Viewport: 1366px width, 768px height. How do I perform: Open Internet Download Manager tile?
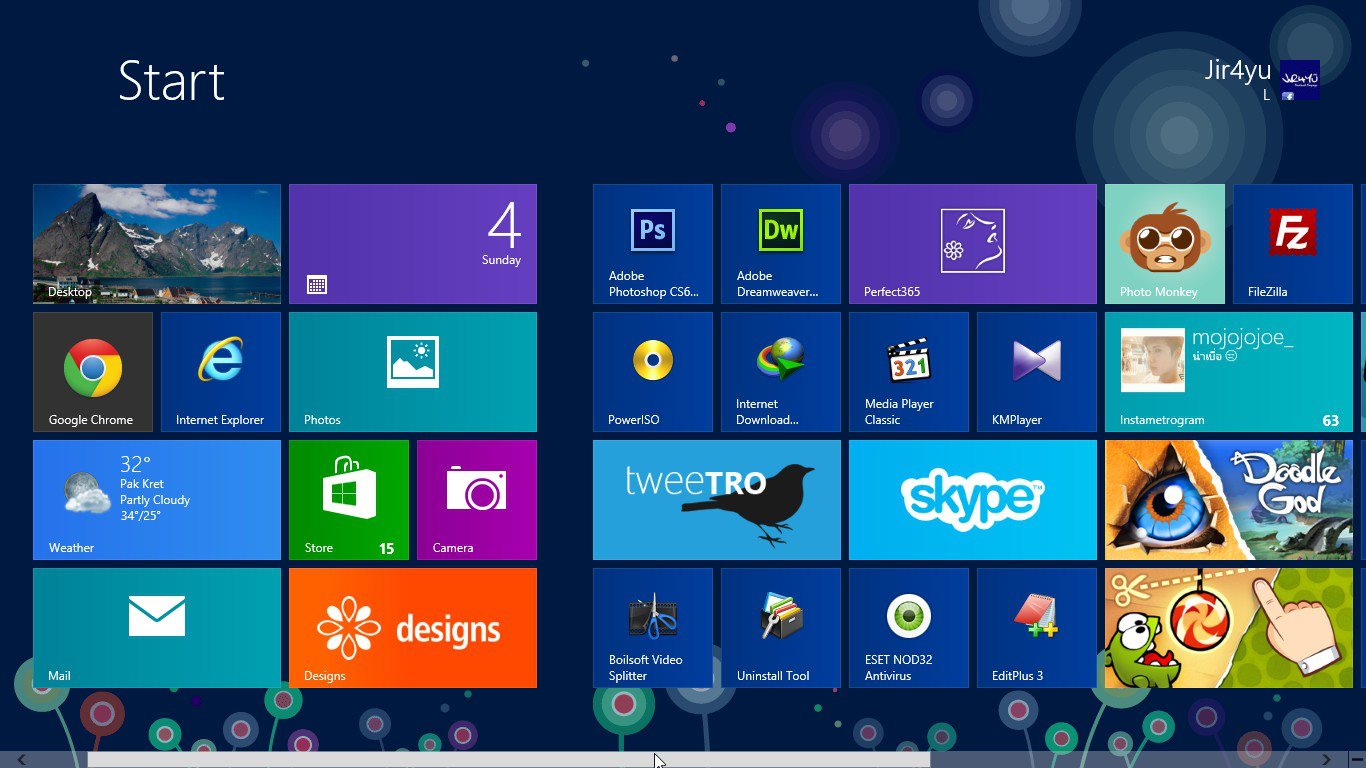tap(781, 372)
